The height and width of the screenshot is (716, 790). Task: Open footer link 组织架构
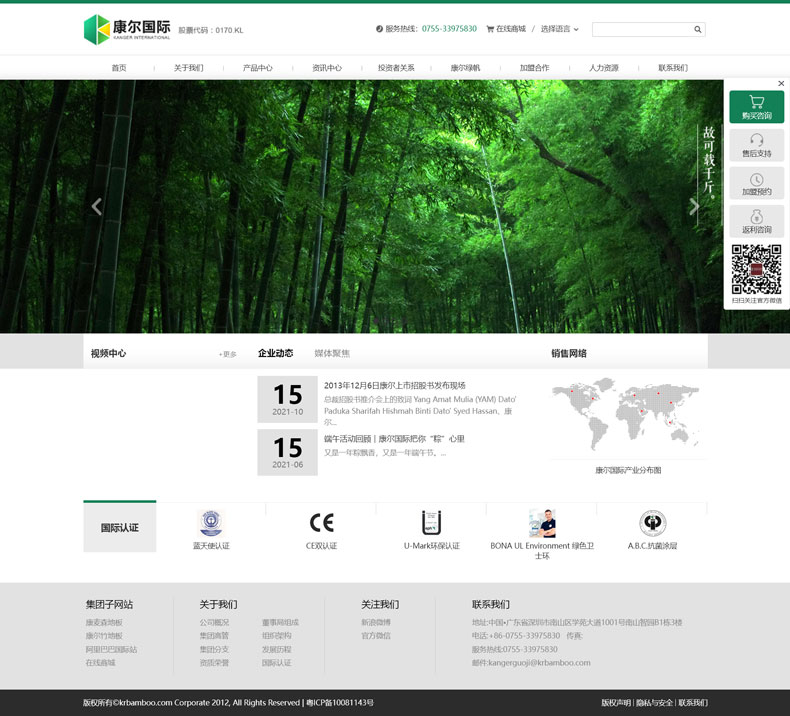pos(277,636)
